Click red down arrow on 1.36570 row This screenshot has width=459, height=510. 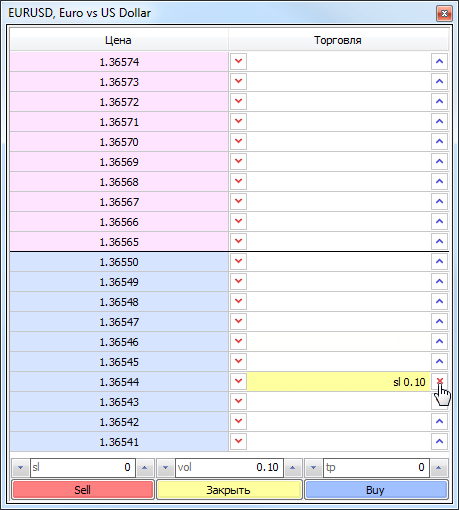point(238,141)
